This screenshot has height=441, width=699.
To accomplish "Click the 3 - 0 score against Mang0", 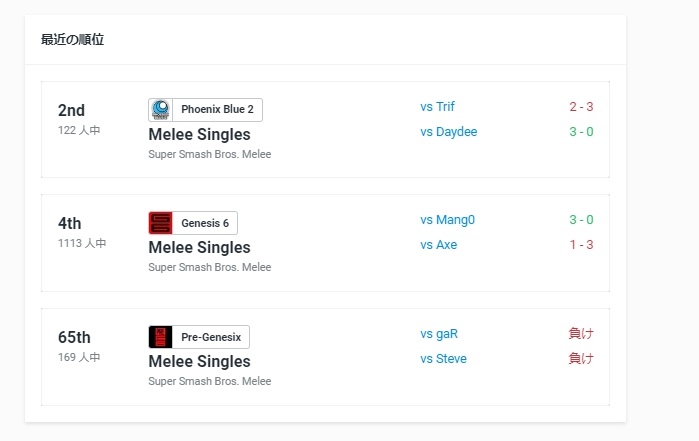I will tap(581, 219).
